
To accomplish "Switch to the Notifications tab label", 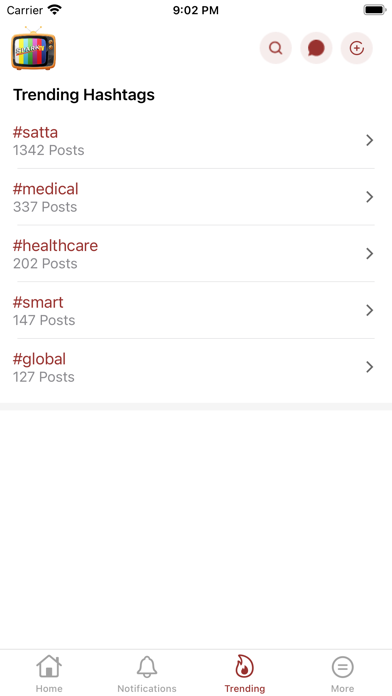I will click(x=147, y=688).
